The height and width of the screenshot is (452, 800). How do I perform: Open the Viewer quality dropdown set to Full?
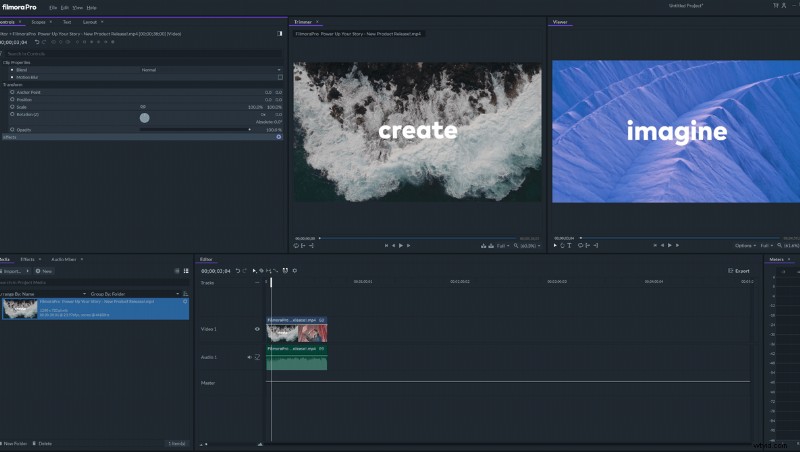766,246
